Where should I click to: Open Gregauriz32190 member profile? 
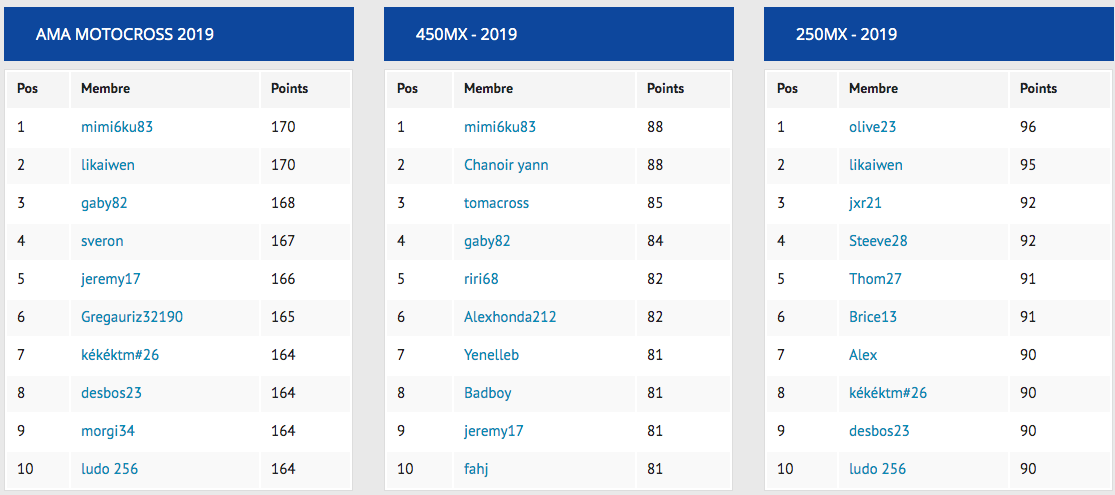click(131, 317)
